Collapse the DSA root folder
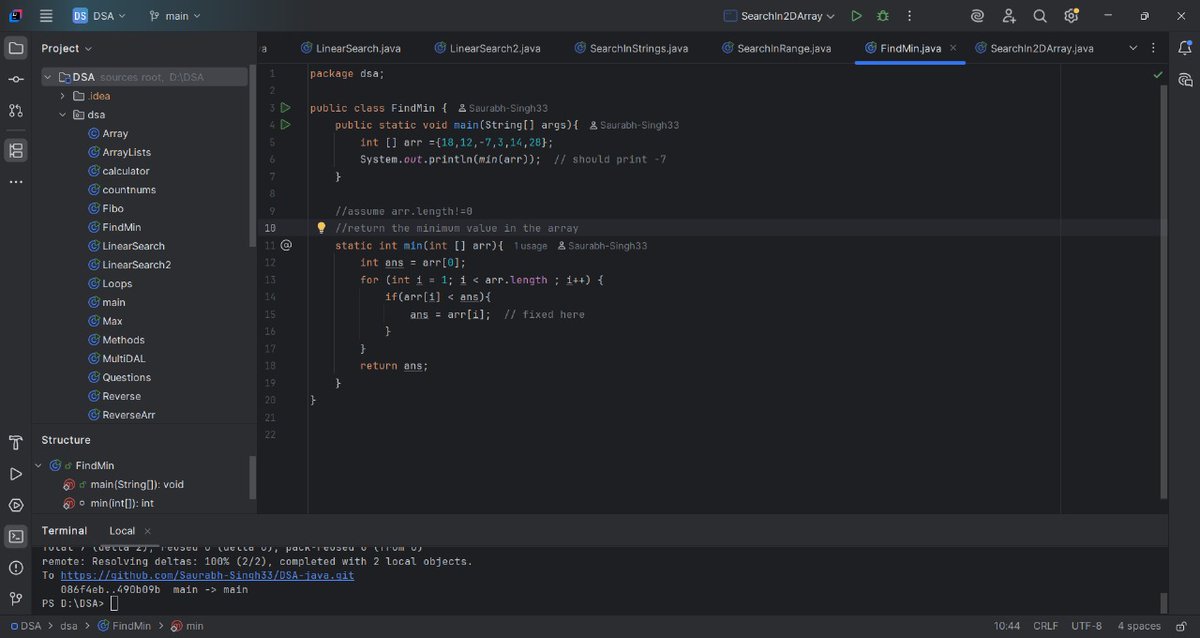Image resolution: width=1200 pixels, height=638 pixels. [49, 77]
